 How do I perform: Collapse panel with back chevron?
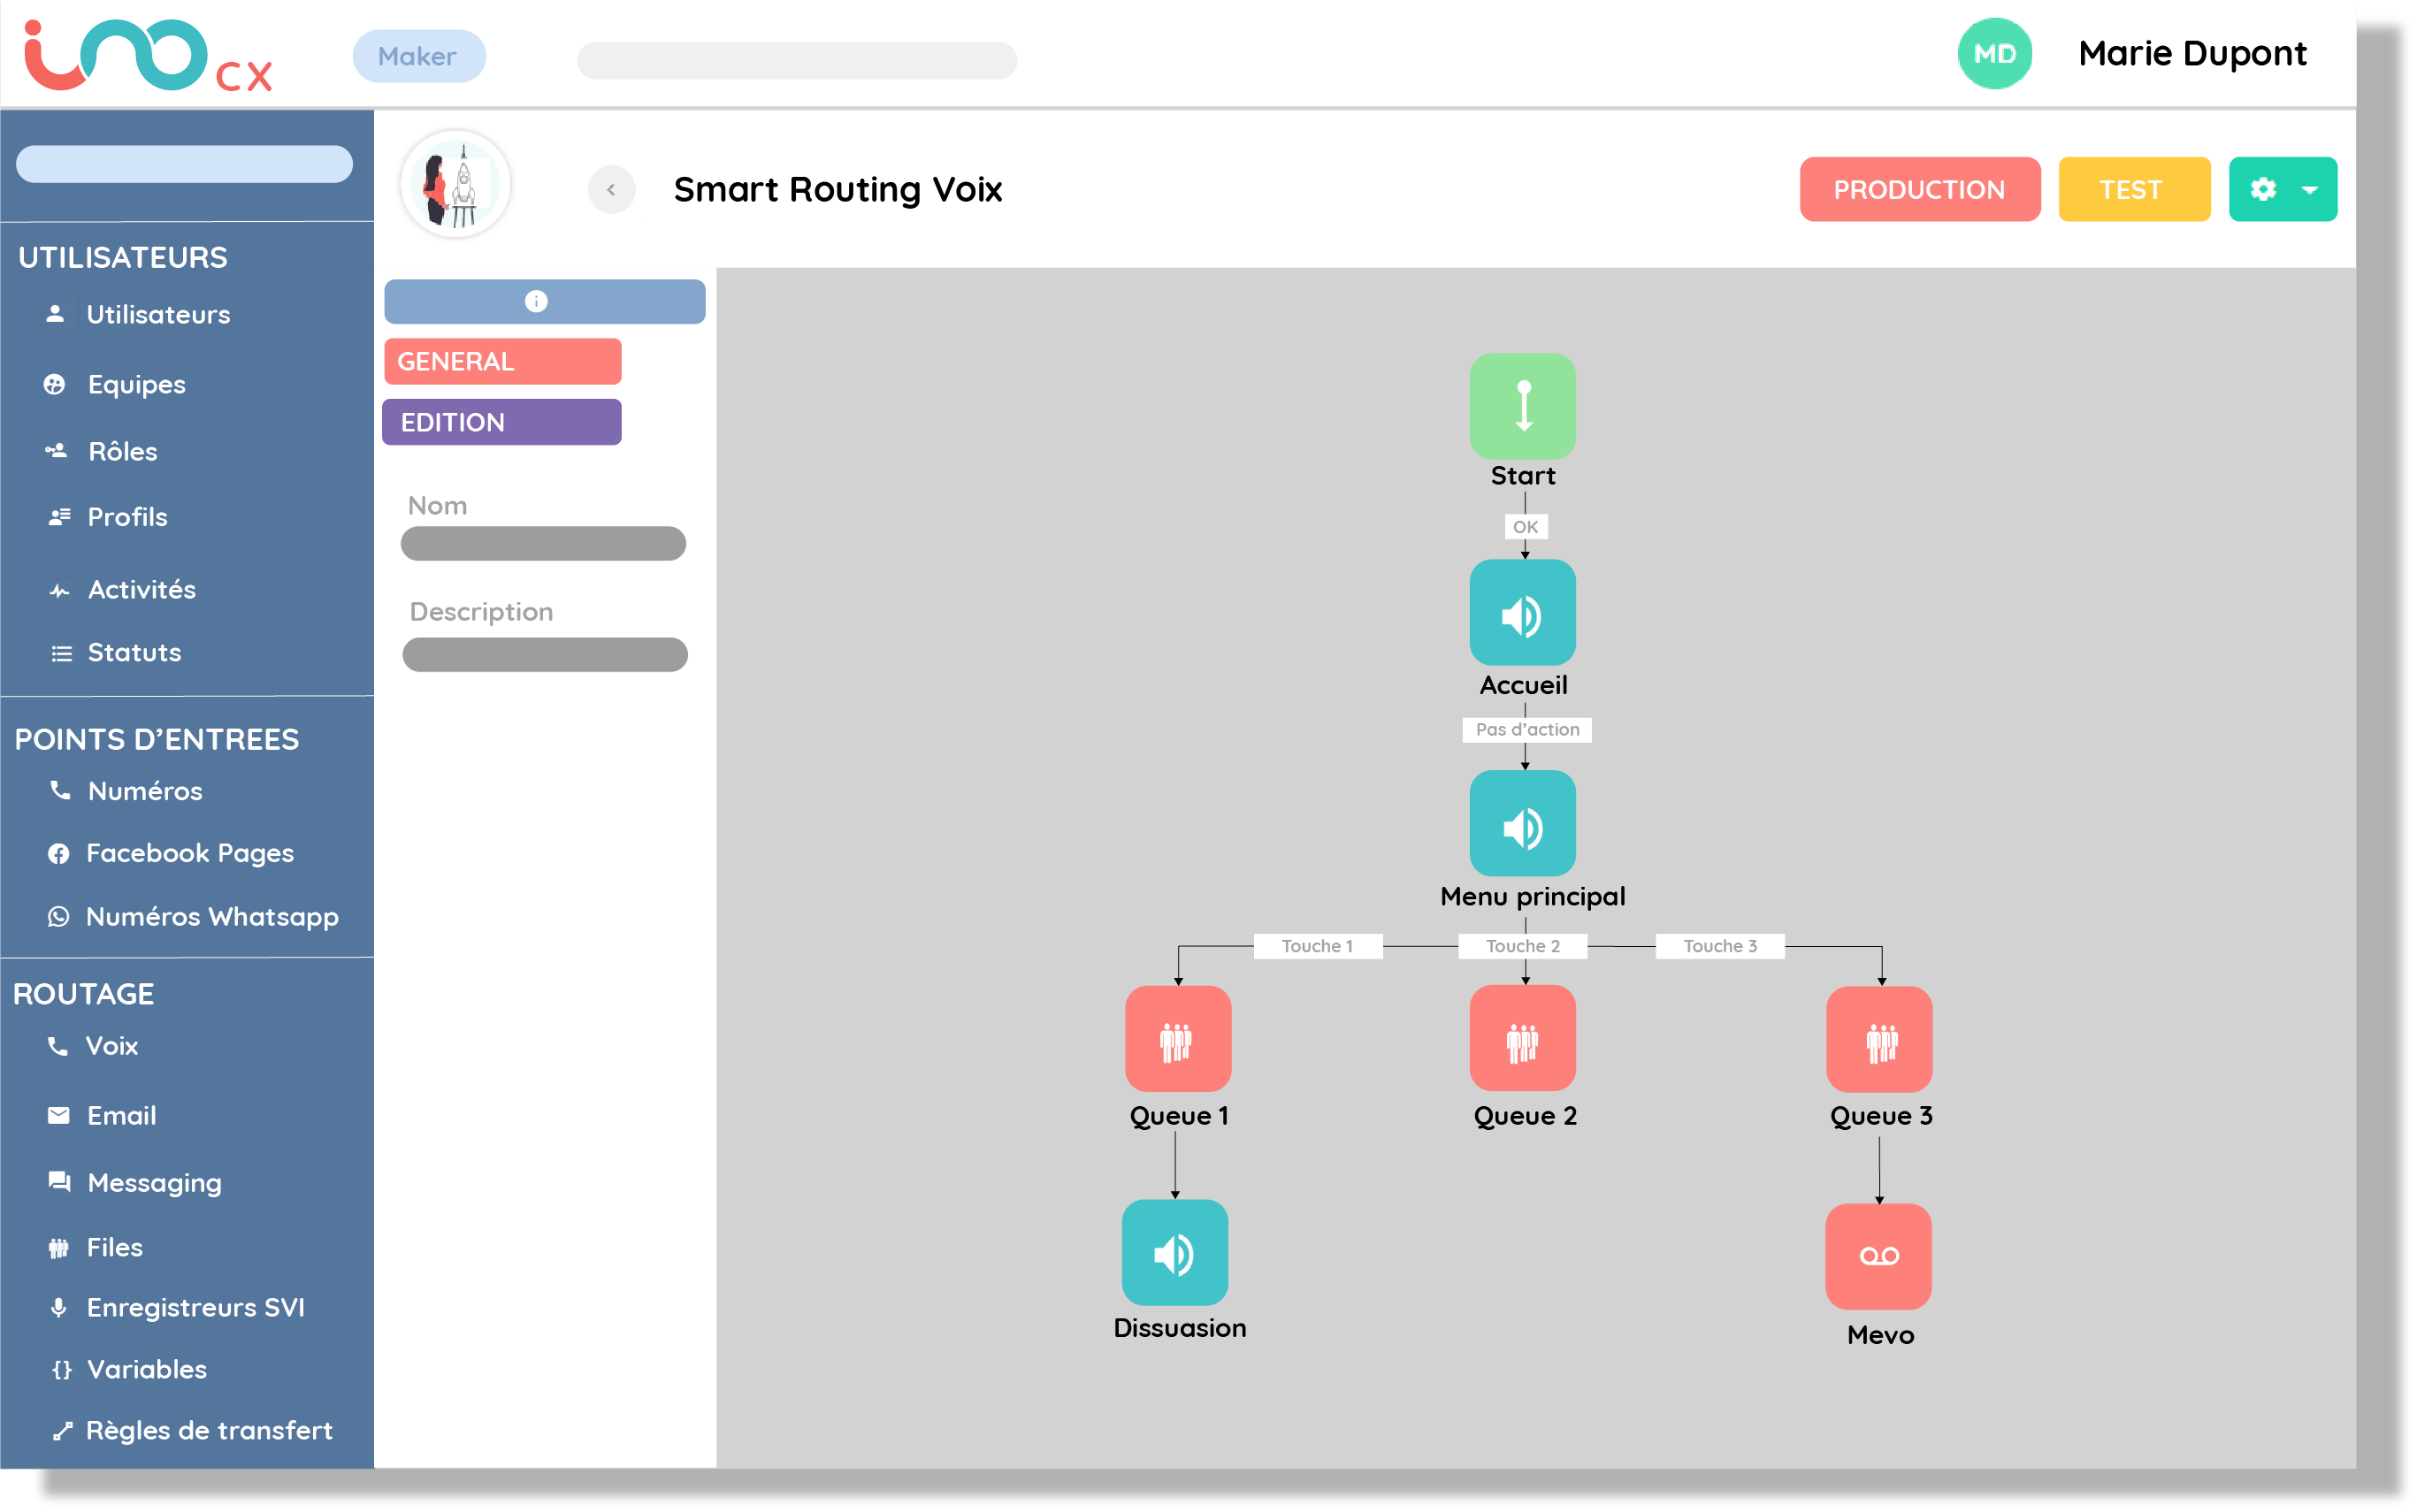click(x=611, y=189)
